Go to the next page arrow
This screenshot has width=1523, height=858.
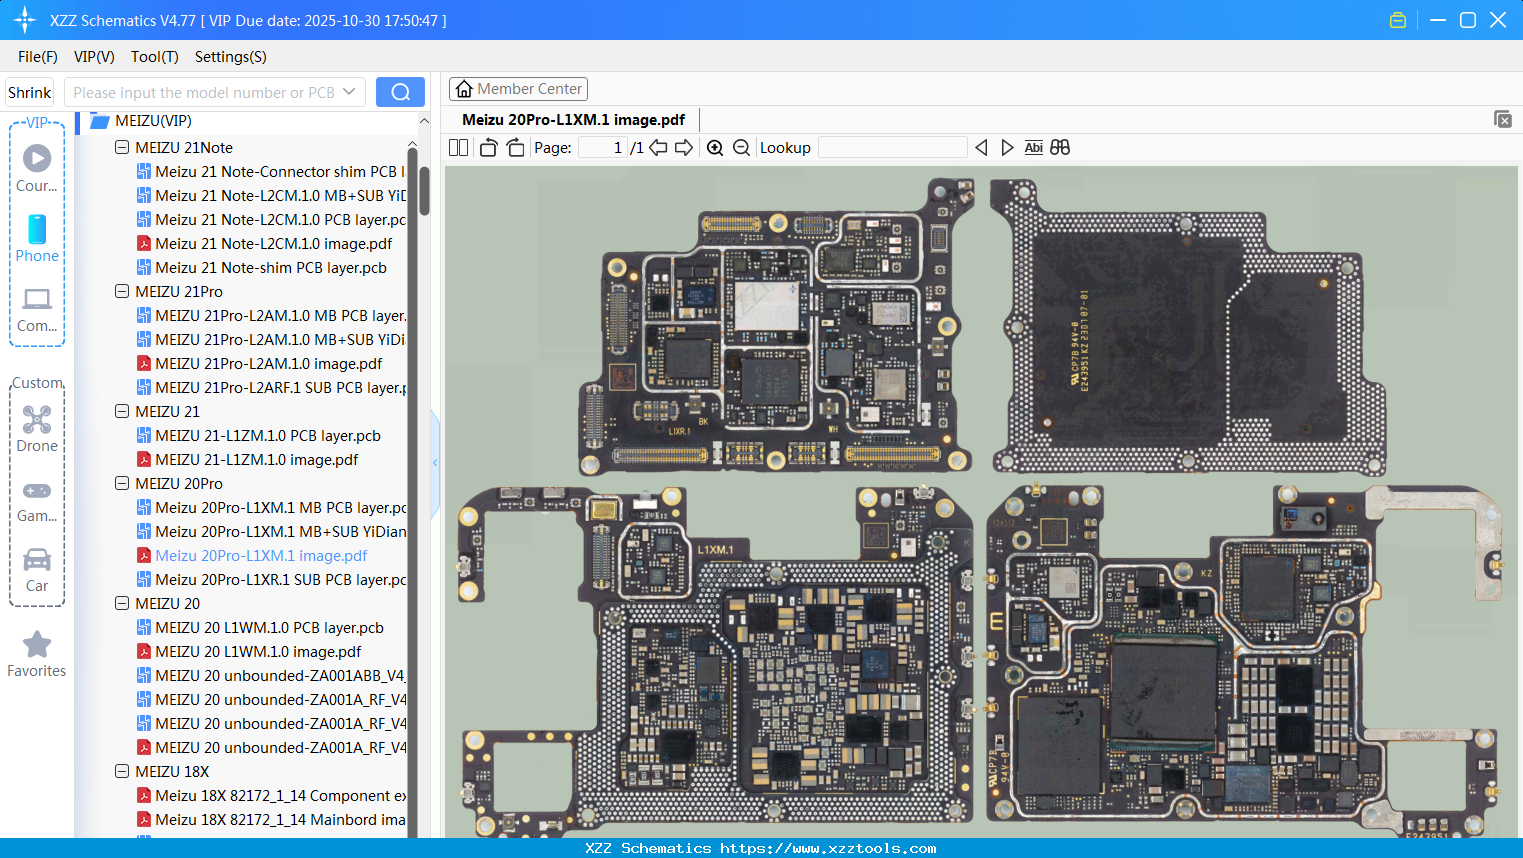pos(684,148)
